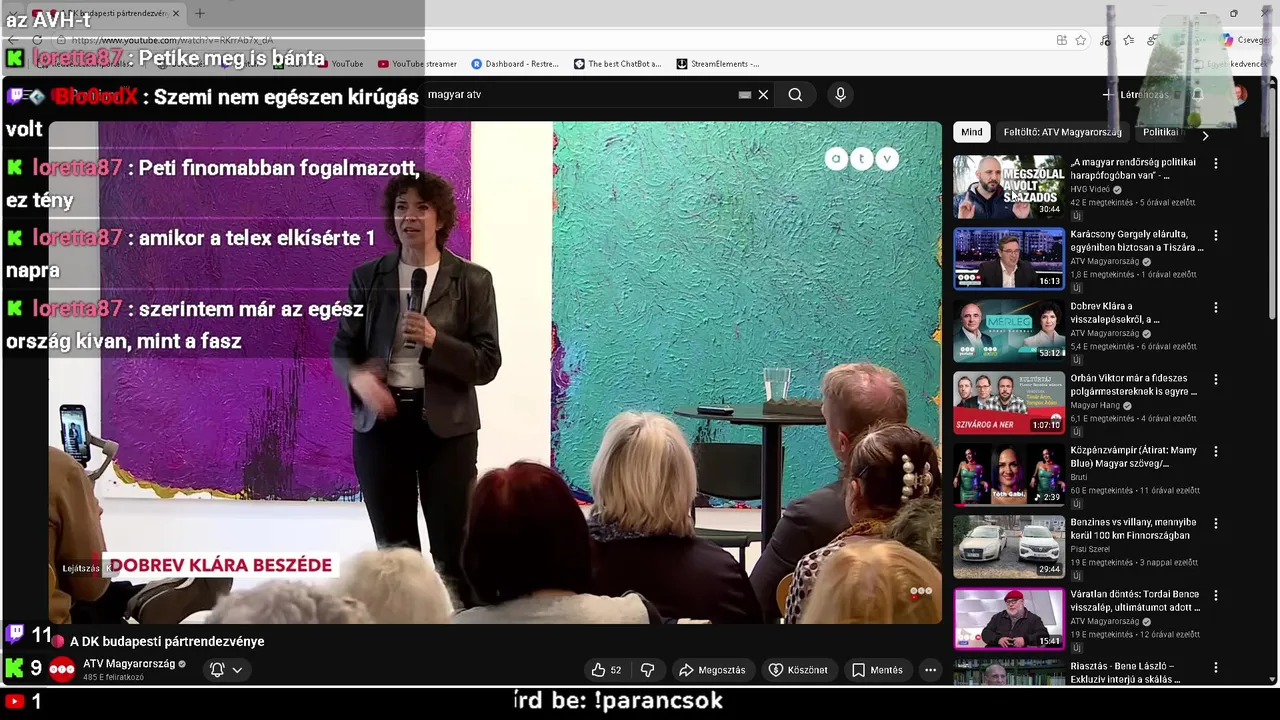Open 'Váratlan döntés: Tordai Bence' video thumbnail
This screenshot has width=1280, height=720.
(1008, 618)
